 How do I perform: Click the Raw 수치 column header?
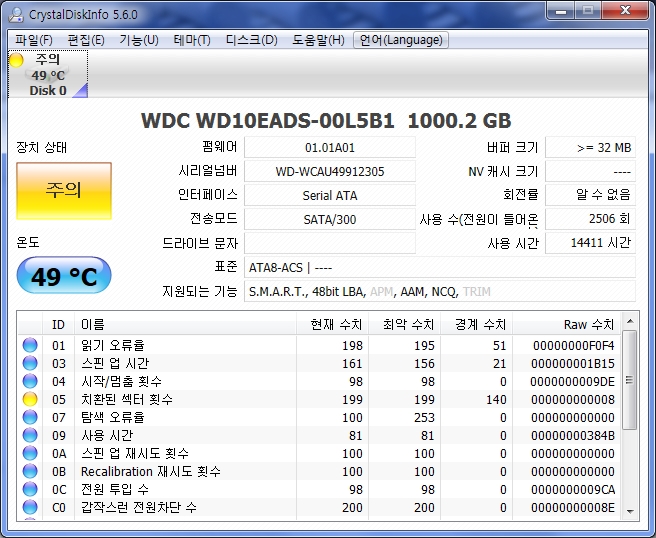coord(566,324)
